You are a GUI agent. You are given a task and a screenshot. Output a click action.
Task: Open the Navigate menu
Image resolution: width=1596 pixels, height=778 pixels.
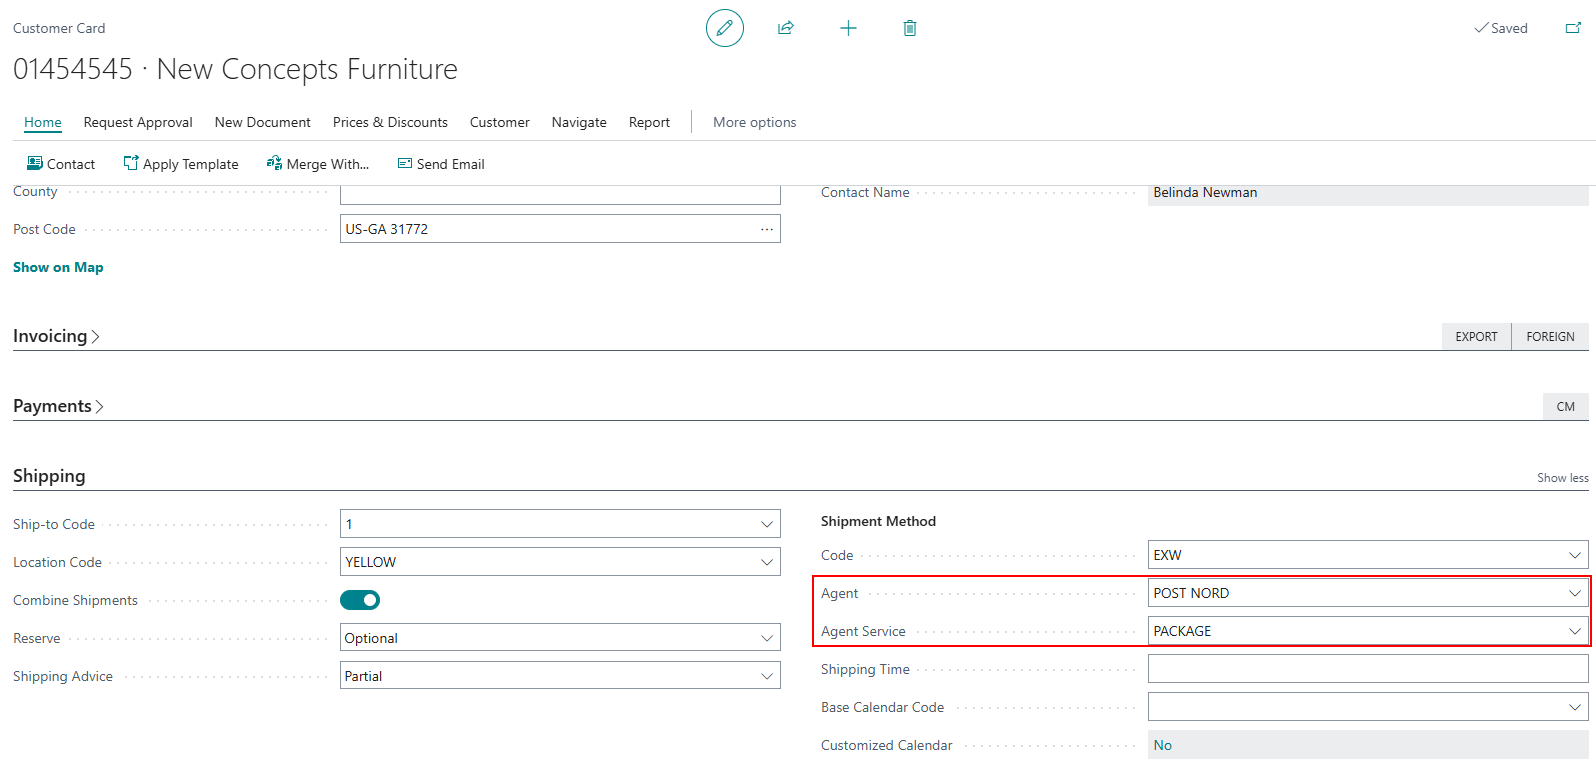579,122
